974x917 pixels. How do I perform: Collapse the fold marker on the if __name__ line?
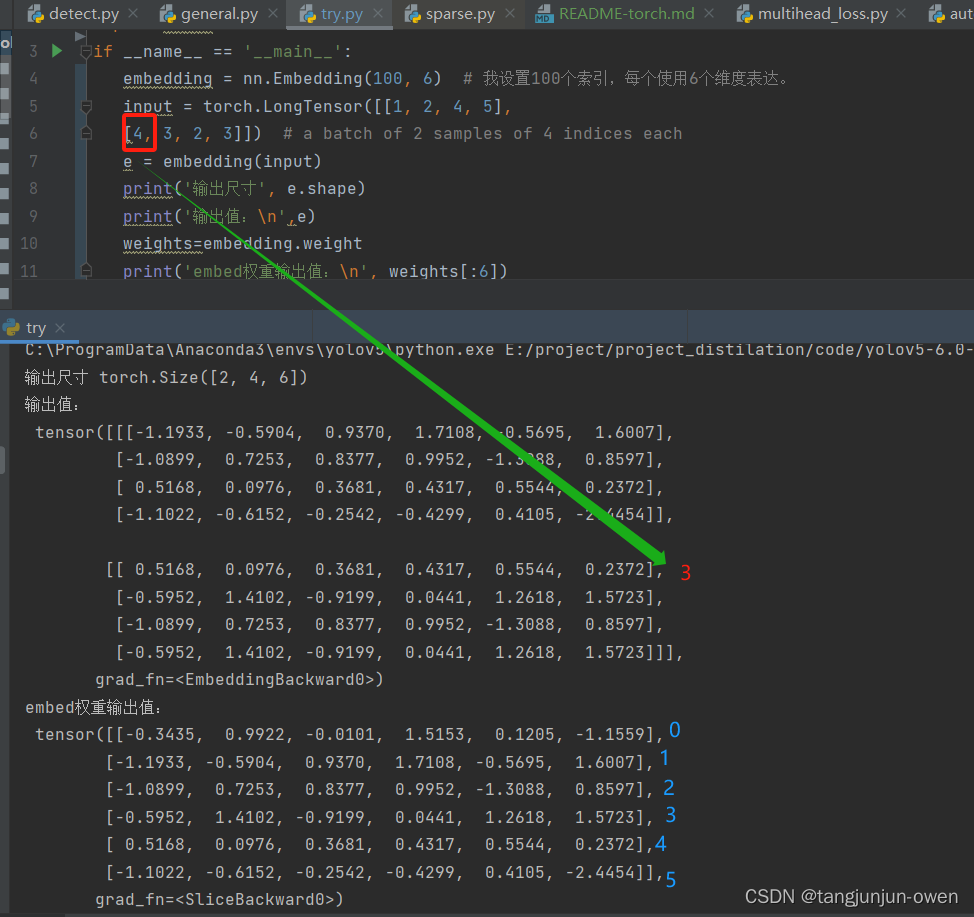click(x=86, y=52)
